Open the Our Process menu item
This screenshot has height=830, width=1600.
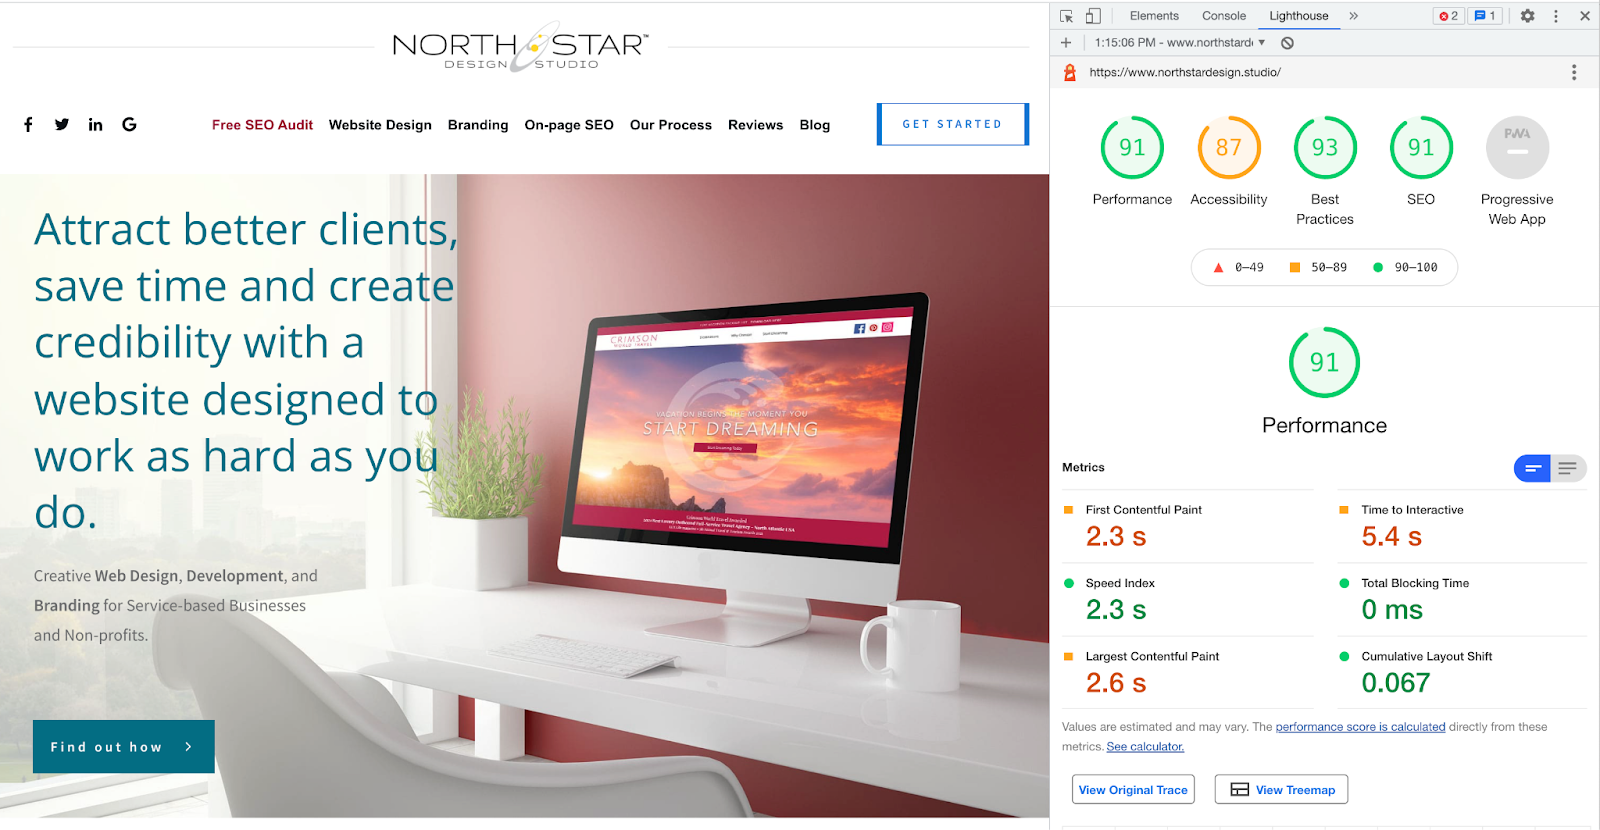[671, 125]
